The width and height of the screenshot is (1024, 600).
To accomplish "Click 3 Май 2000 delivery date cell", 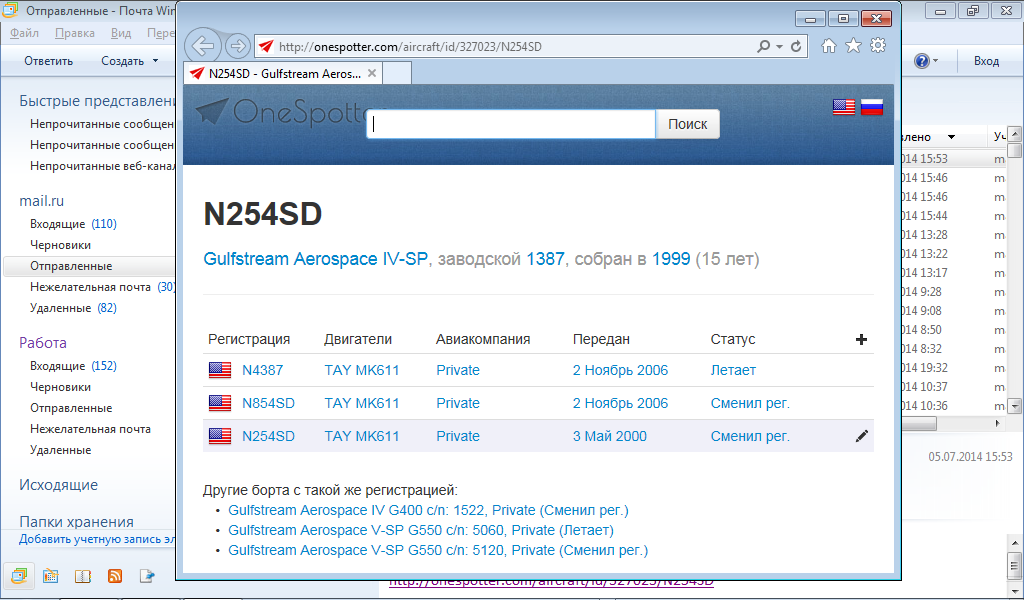I will point(610,436).
